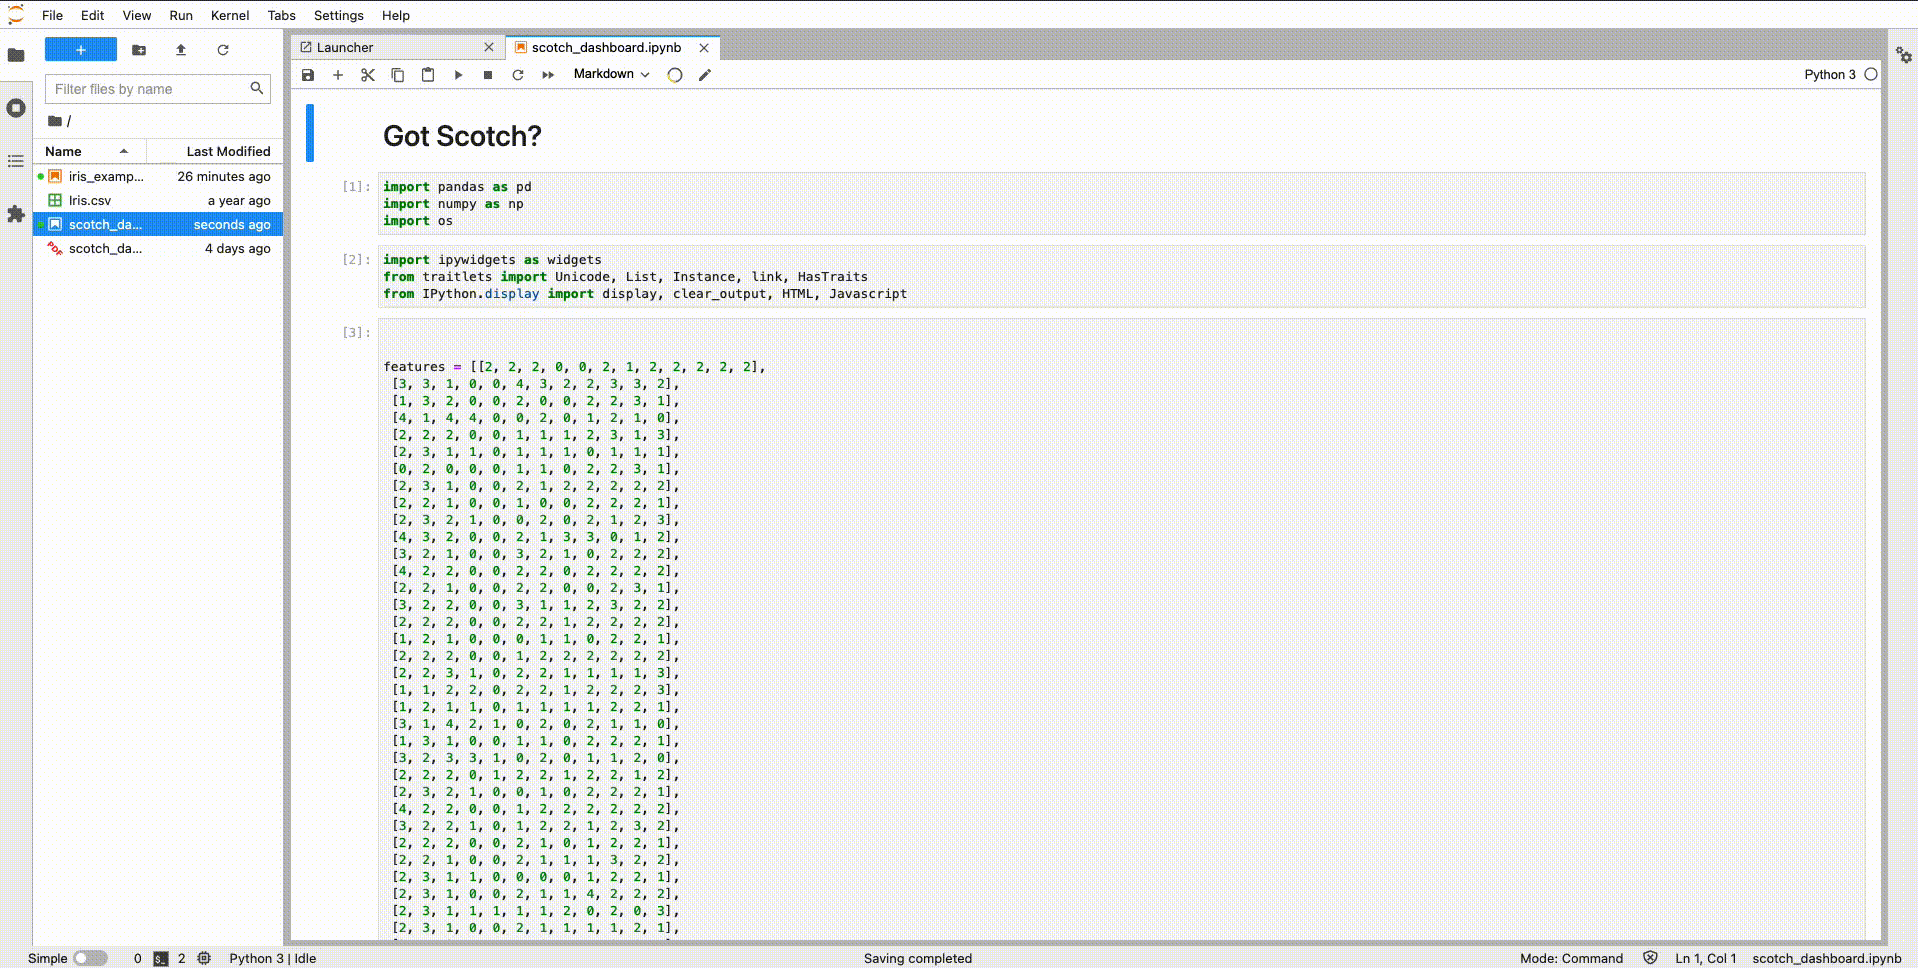Copy the selected cell
Screen dimensions: 1918x968
(x=398, y=75)
